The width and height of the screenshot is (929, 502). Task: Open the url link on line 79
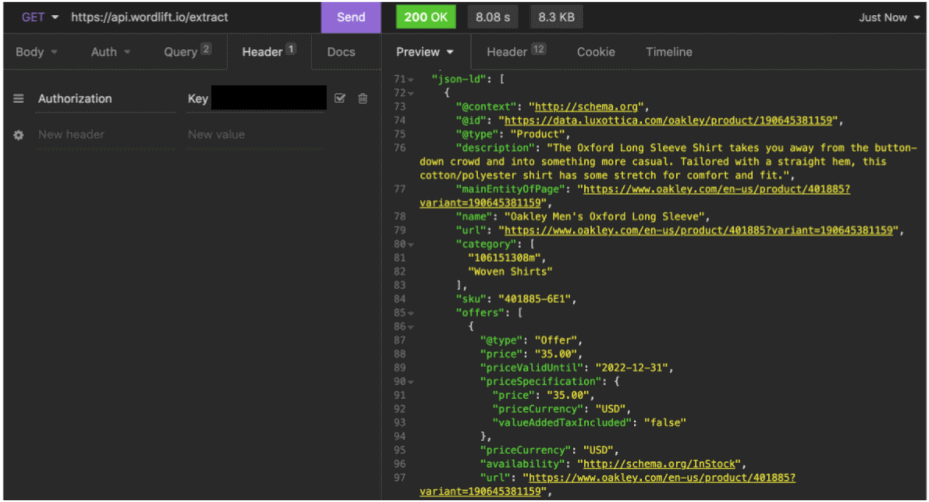coord(698,230)
